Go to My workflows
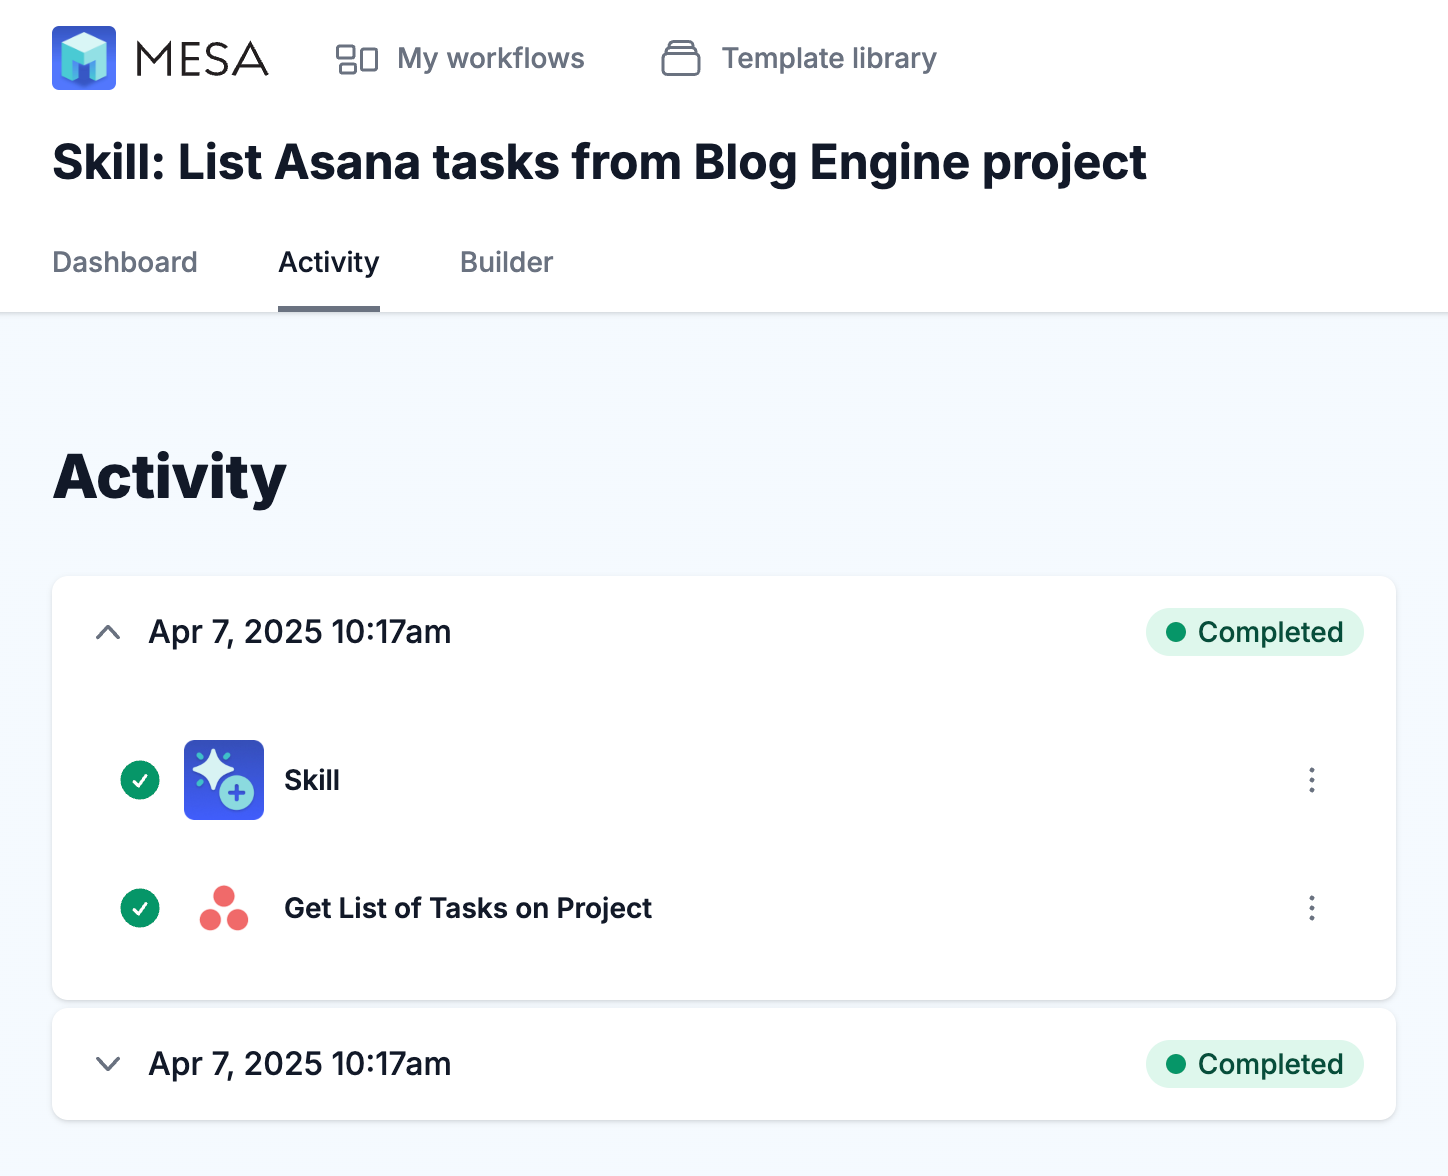This screenshot has height=1176, width=1448. pos(490,59)
